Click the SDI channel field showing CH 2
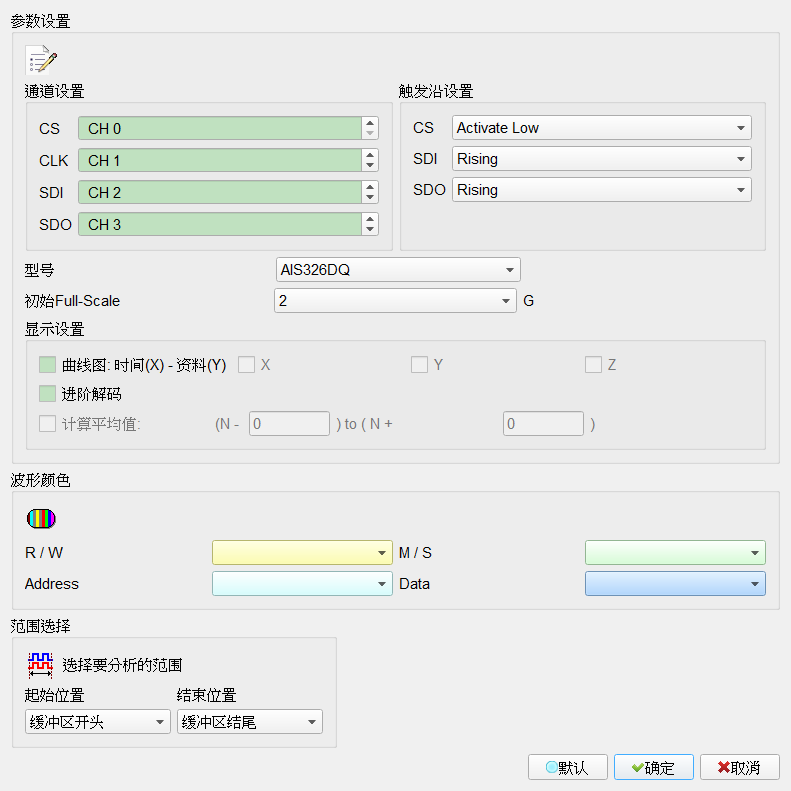 click(x=220, y=192)
